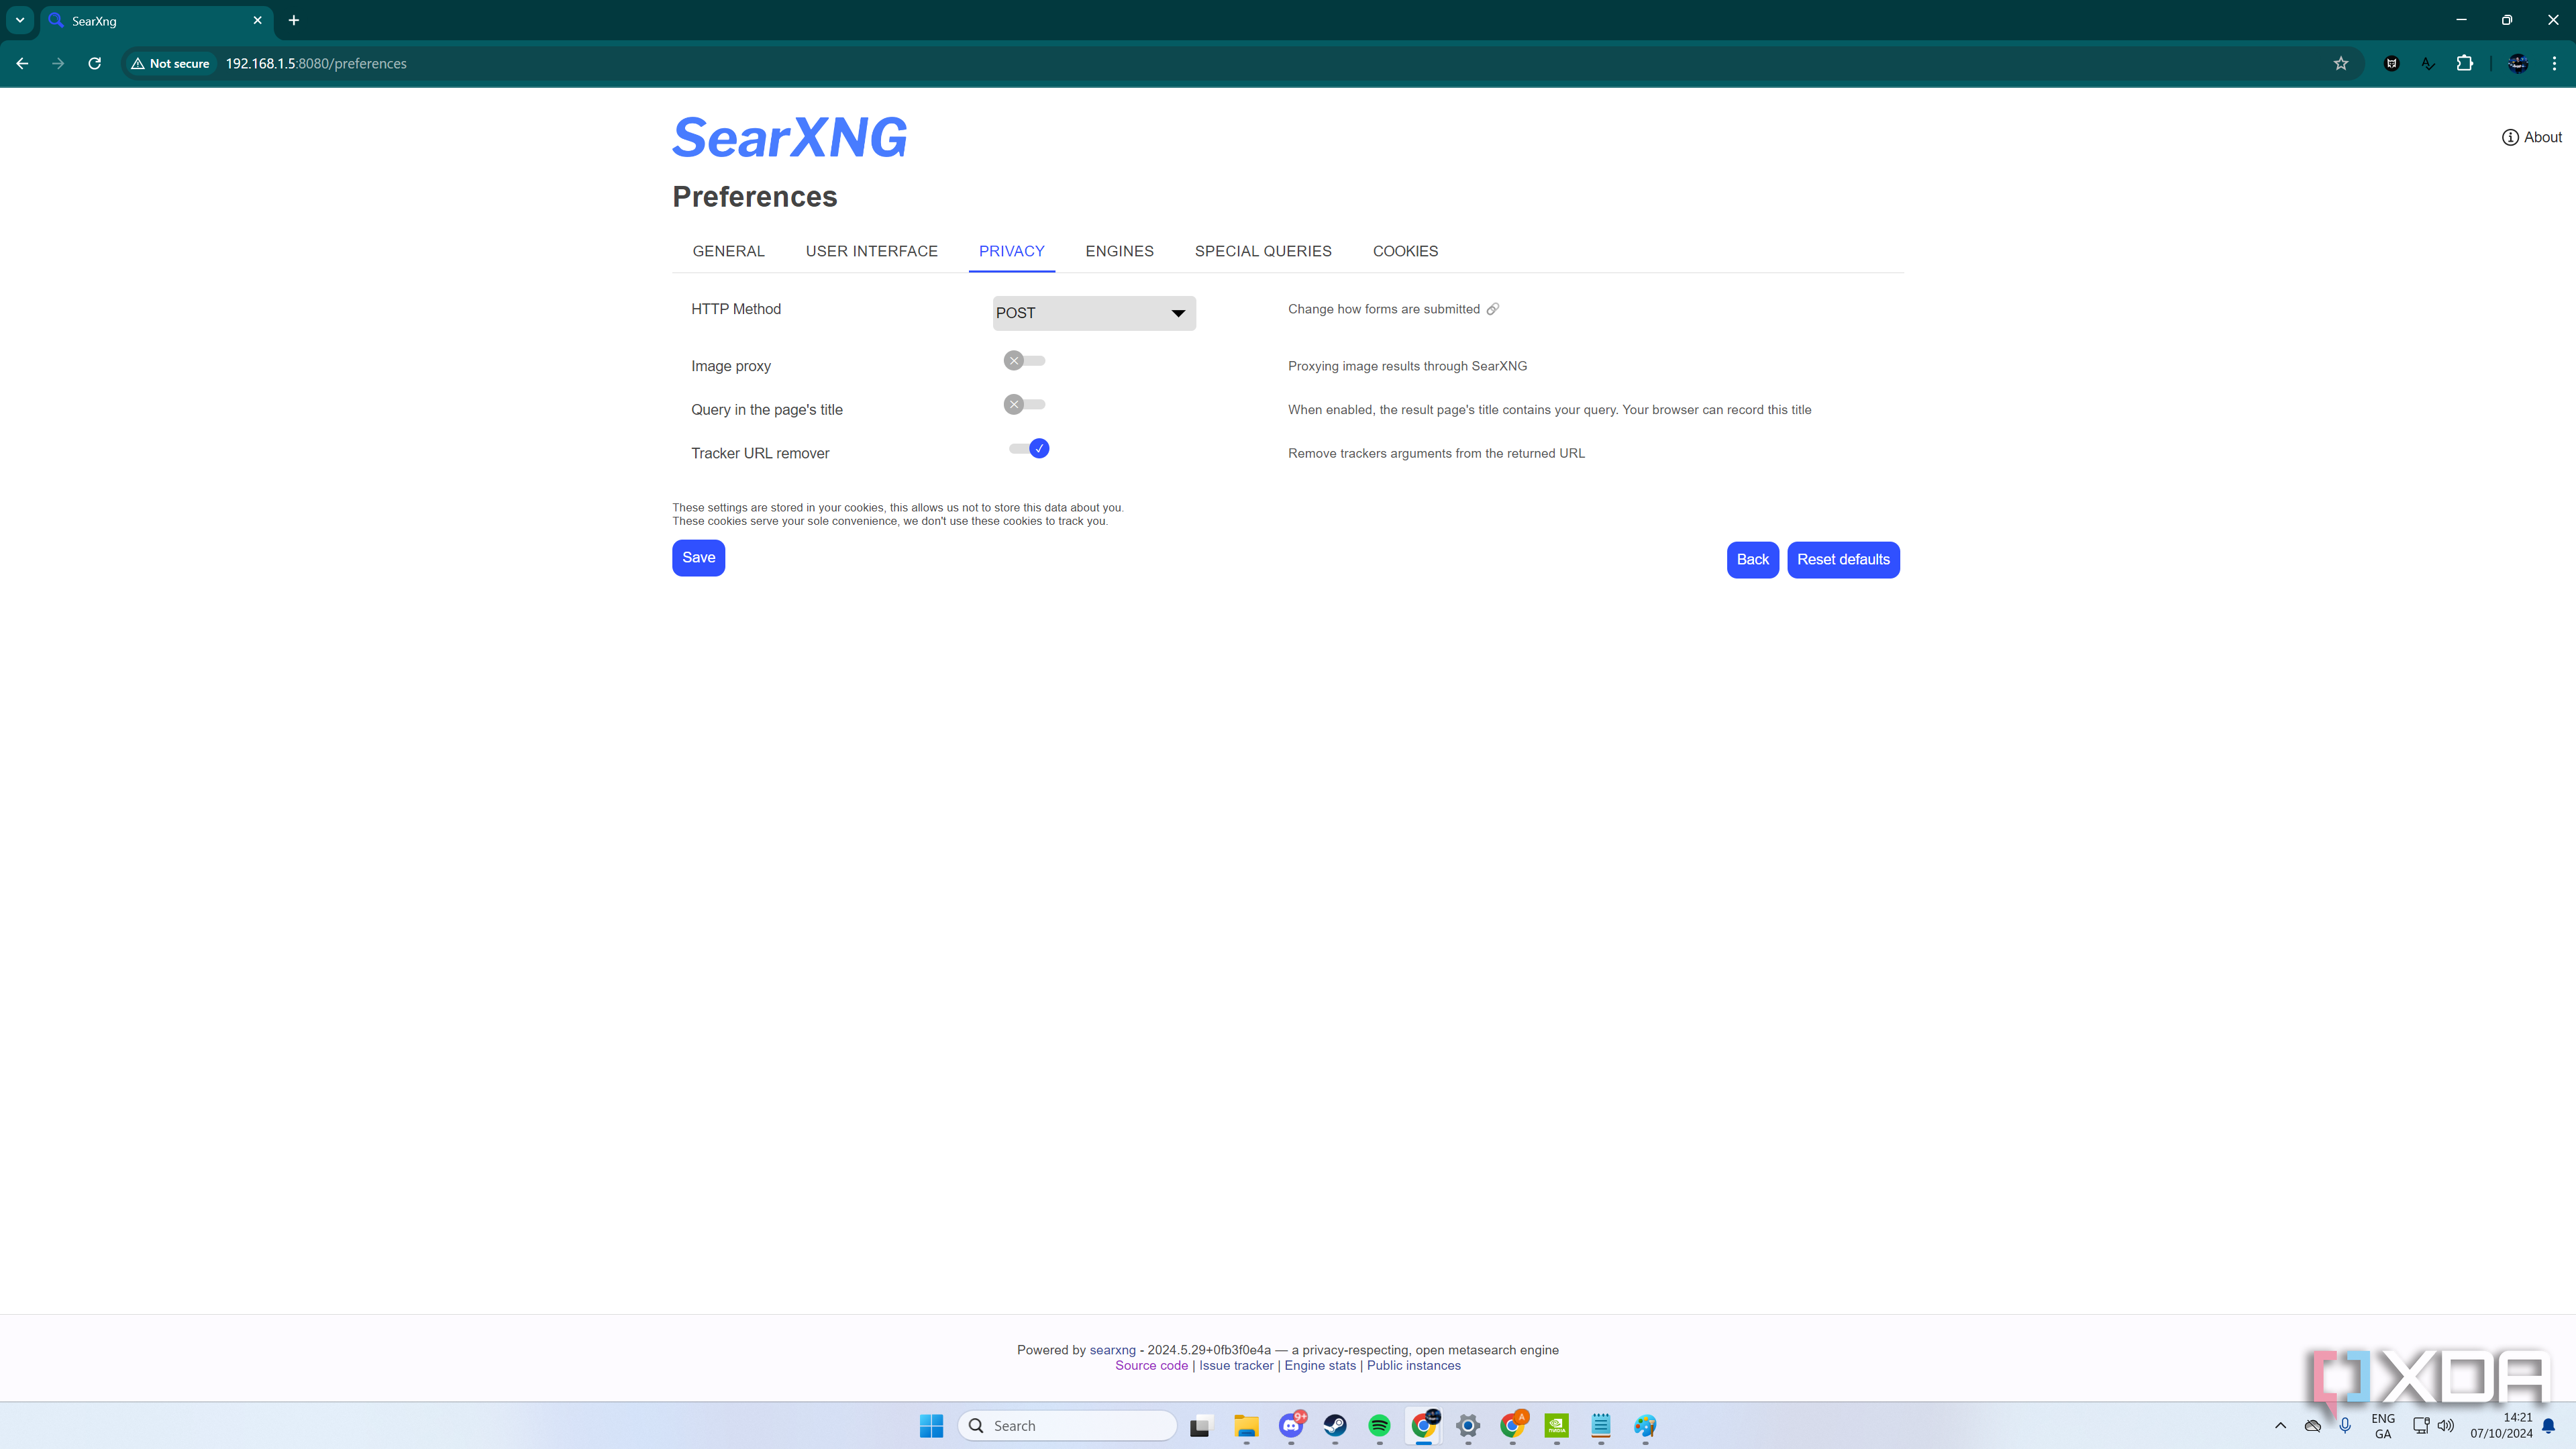Open the Windows Start menu
This screenshot has width=2576, height=1449.
(931, 1425)
